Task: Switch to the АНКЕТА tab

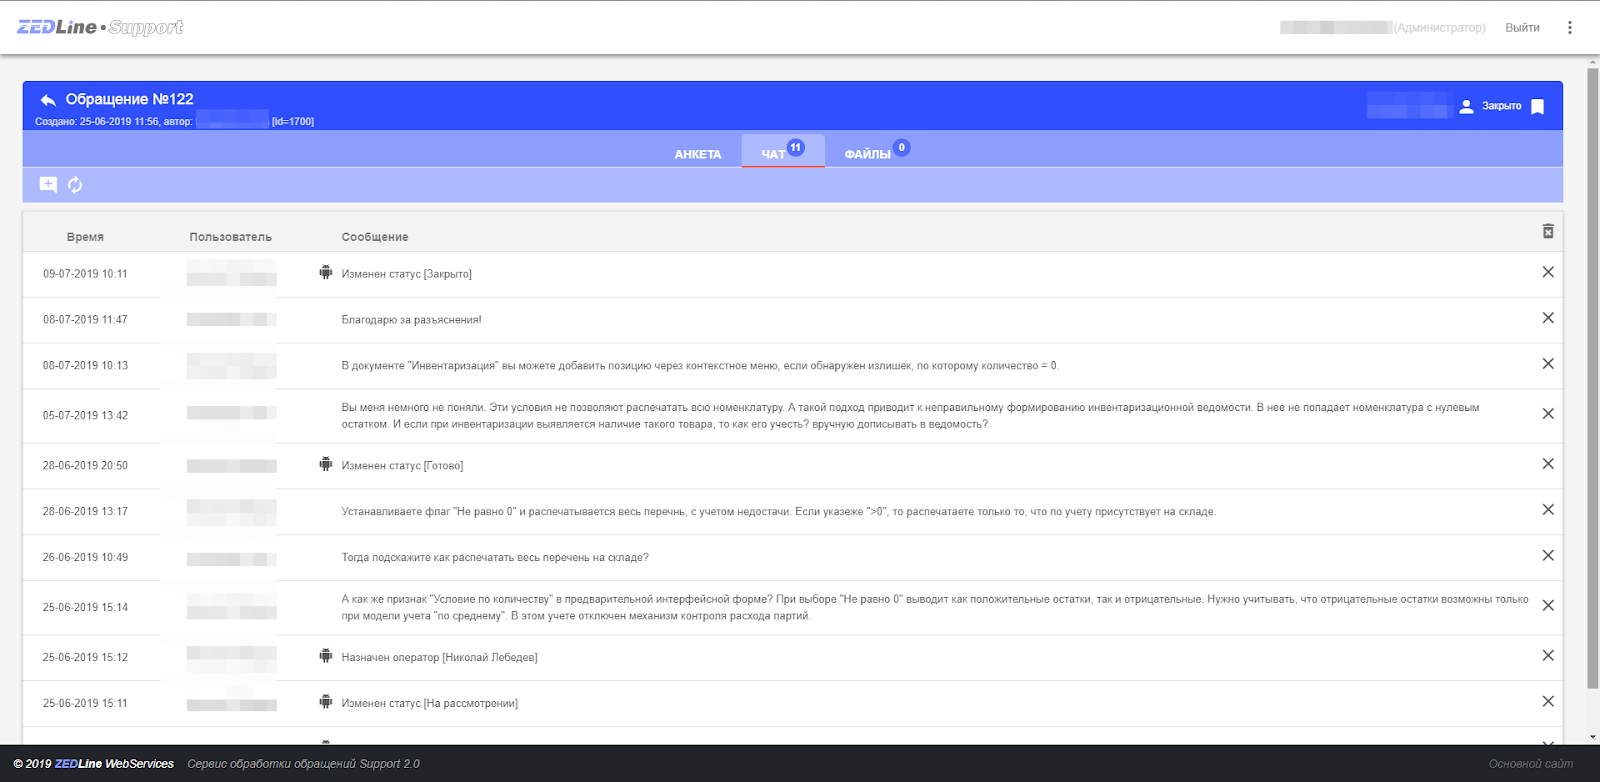Action: [698, 154]
